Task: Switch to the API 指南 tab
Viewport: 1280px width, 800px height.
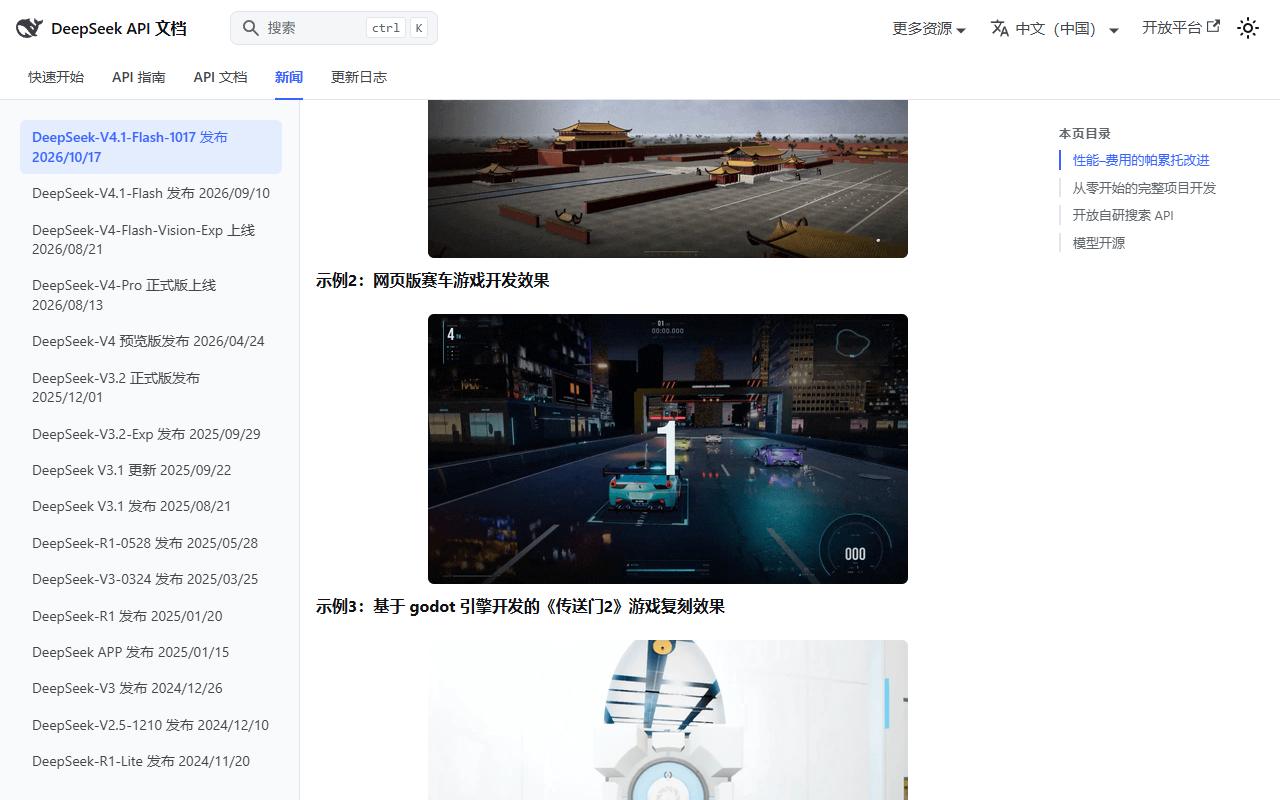Action: [139, 77]
